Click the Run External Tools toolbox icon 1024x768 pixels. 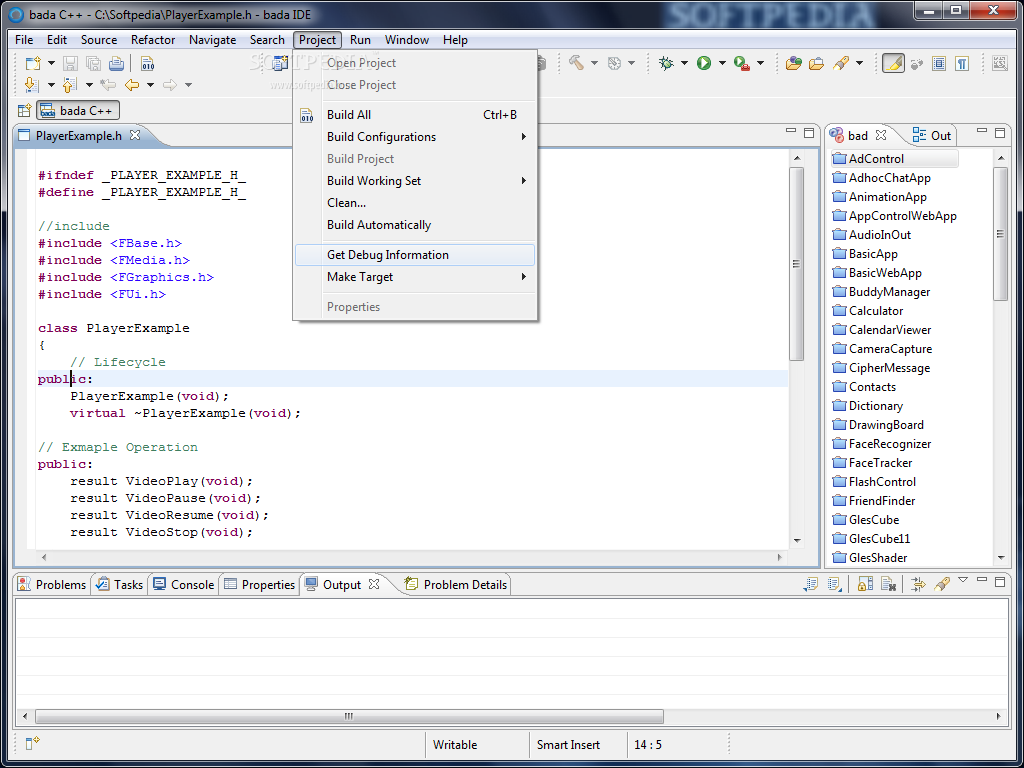tap(741, 63)
